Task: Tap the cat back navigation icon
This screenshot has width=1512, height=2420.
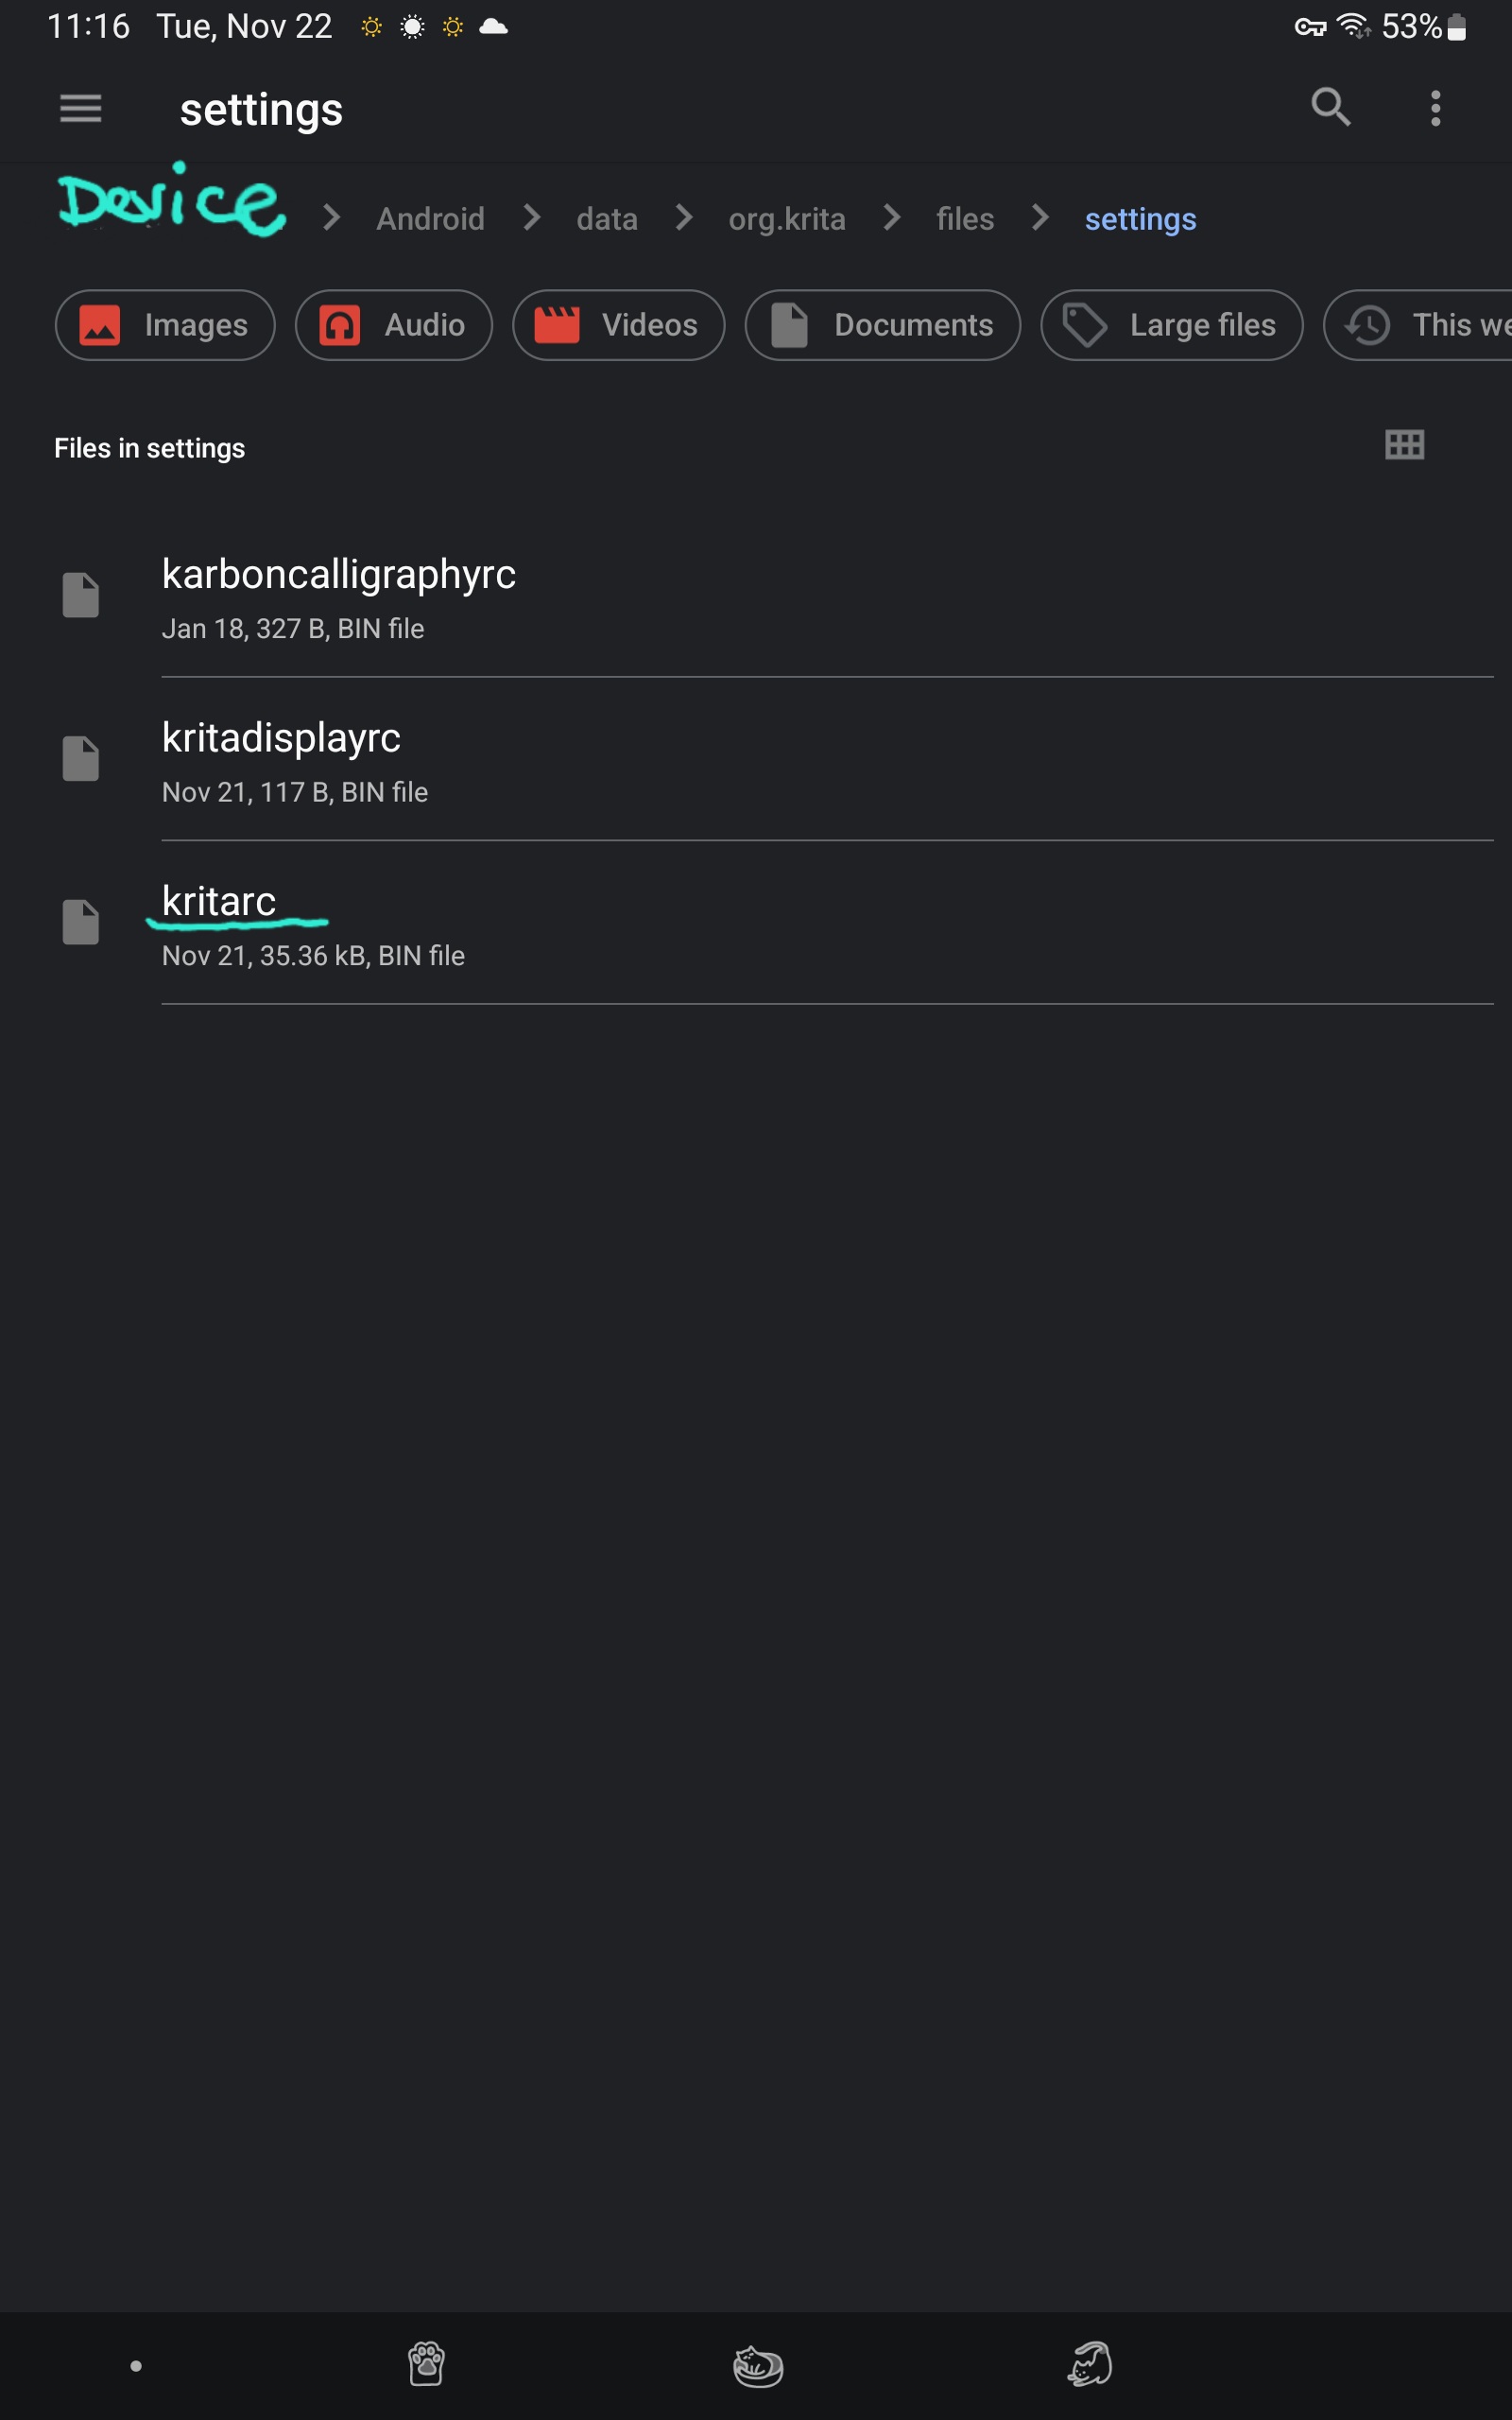Action: tap(1090, 2364)
